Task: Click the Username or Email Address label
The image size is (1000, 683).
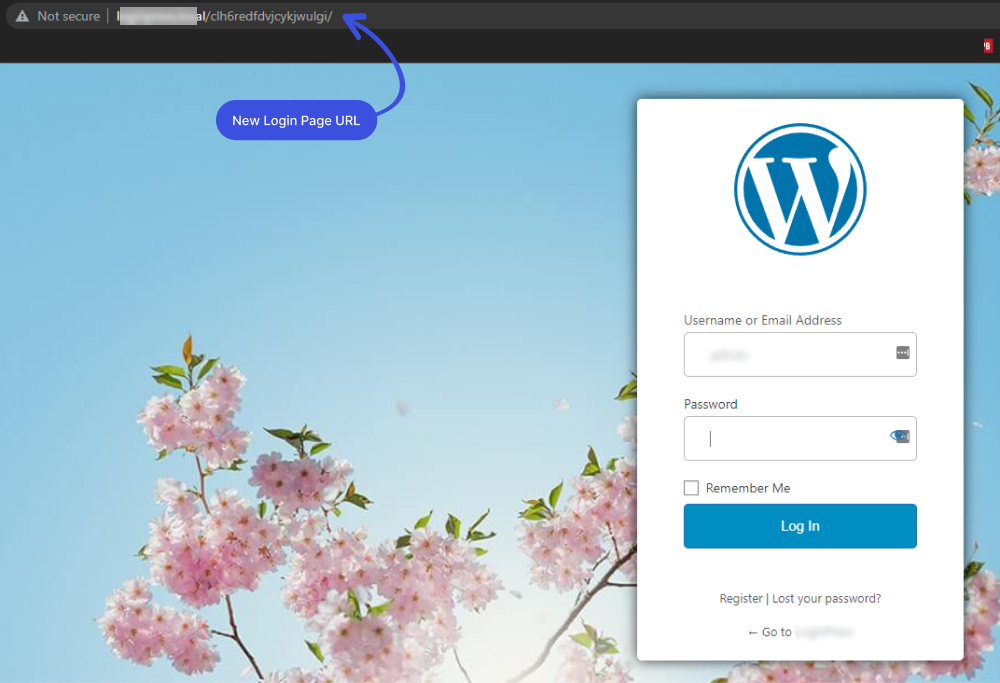Action: point(763,320)
